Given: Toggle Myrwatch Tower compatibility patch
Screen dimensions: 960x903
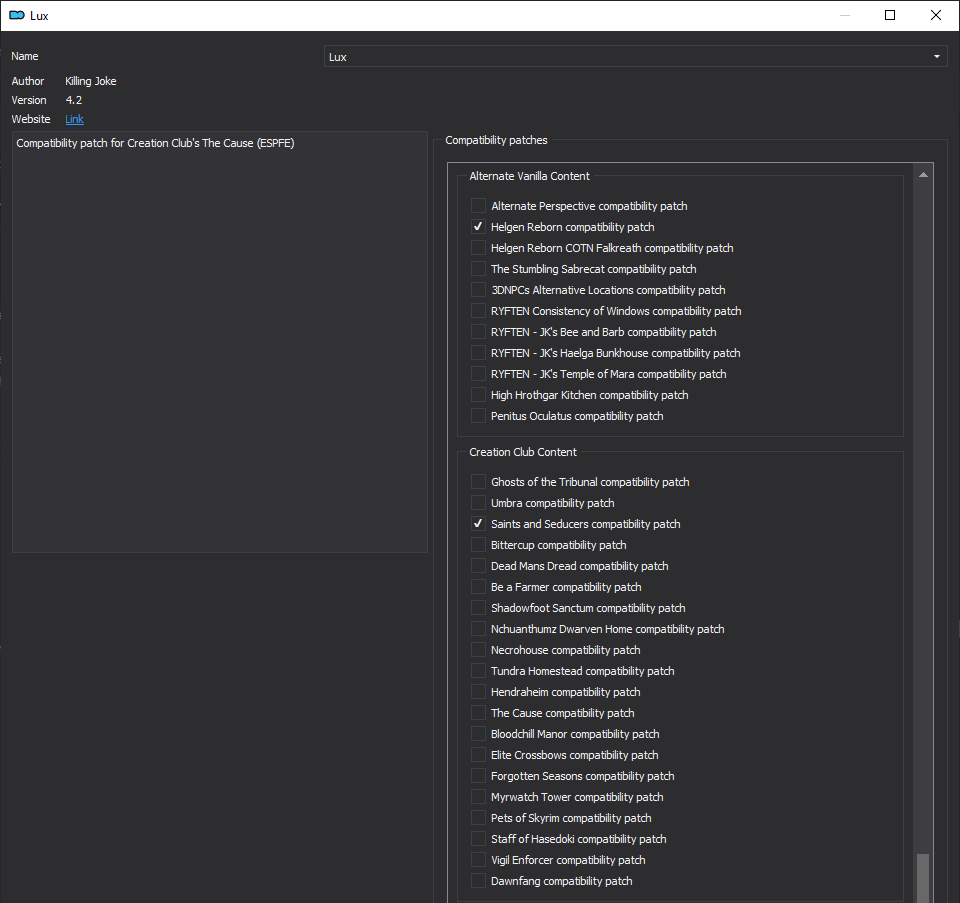Looking at the screenshot, I should (x=478, y=796).
